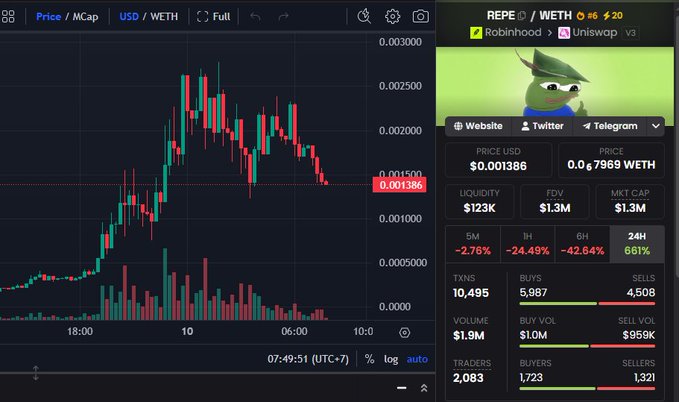Viewport: 679px width, 402px height.
Task: Select USD denomination
Action: [x=129, y=16]
